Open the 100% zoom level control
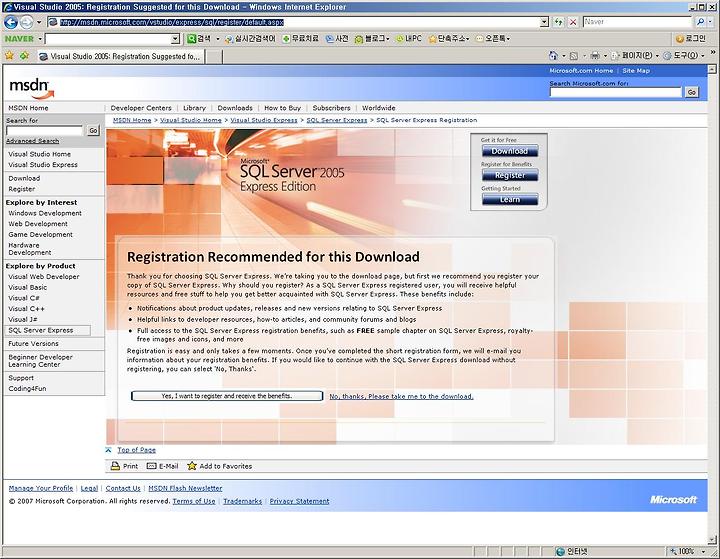 pyautogui.click(x=687, y=551)
